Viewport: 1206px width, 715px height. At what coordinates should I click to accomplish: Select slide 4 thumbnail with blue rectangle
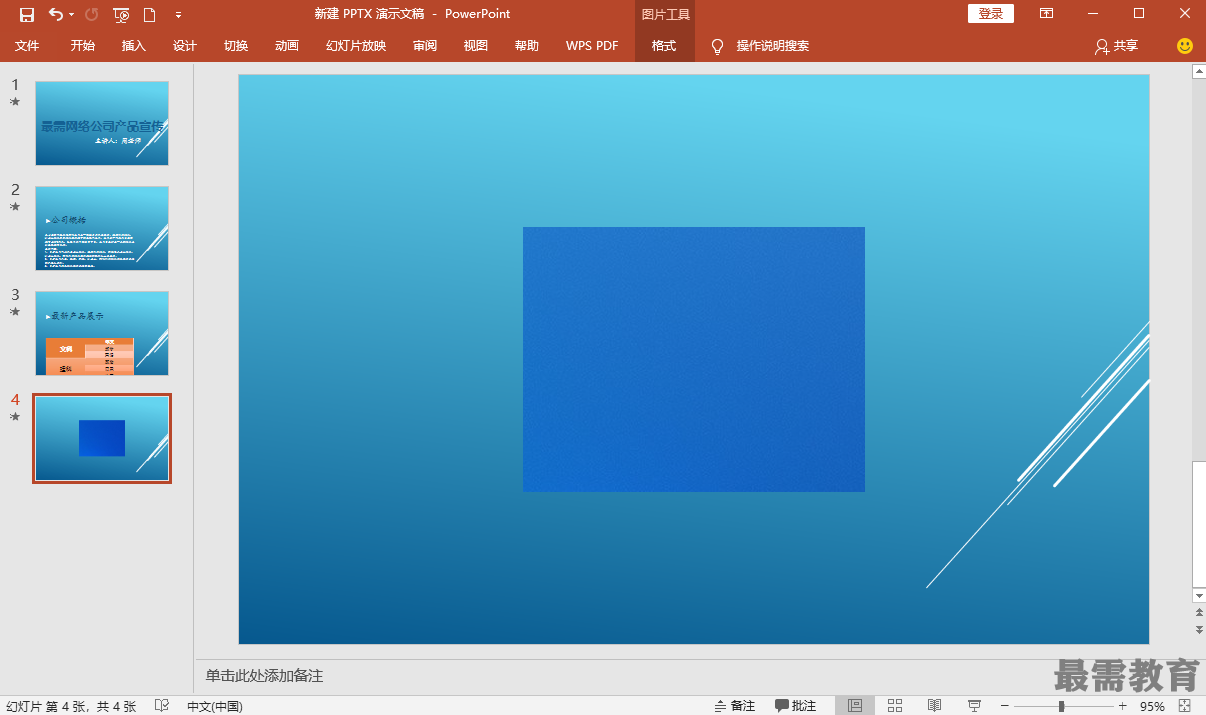[x=102, y=438]
